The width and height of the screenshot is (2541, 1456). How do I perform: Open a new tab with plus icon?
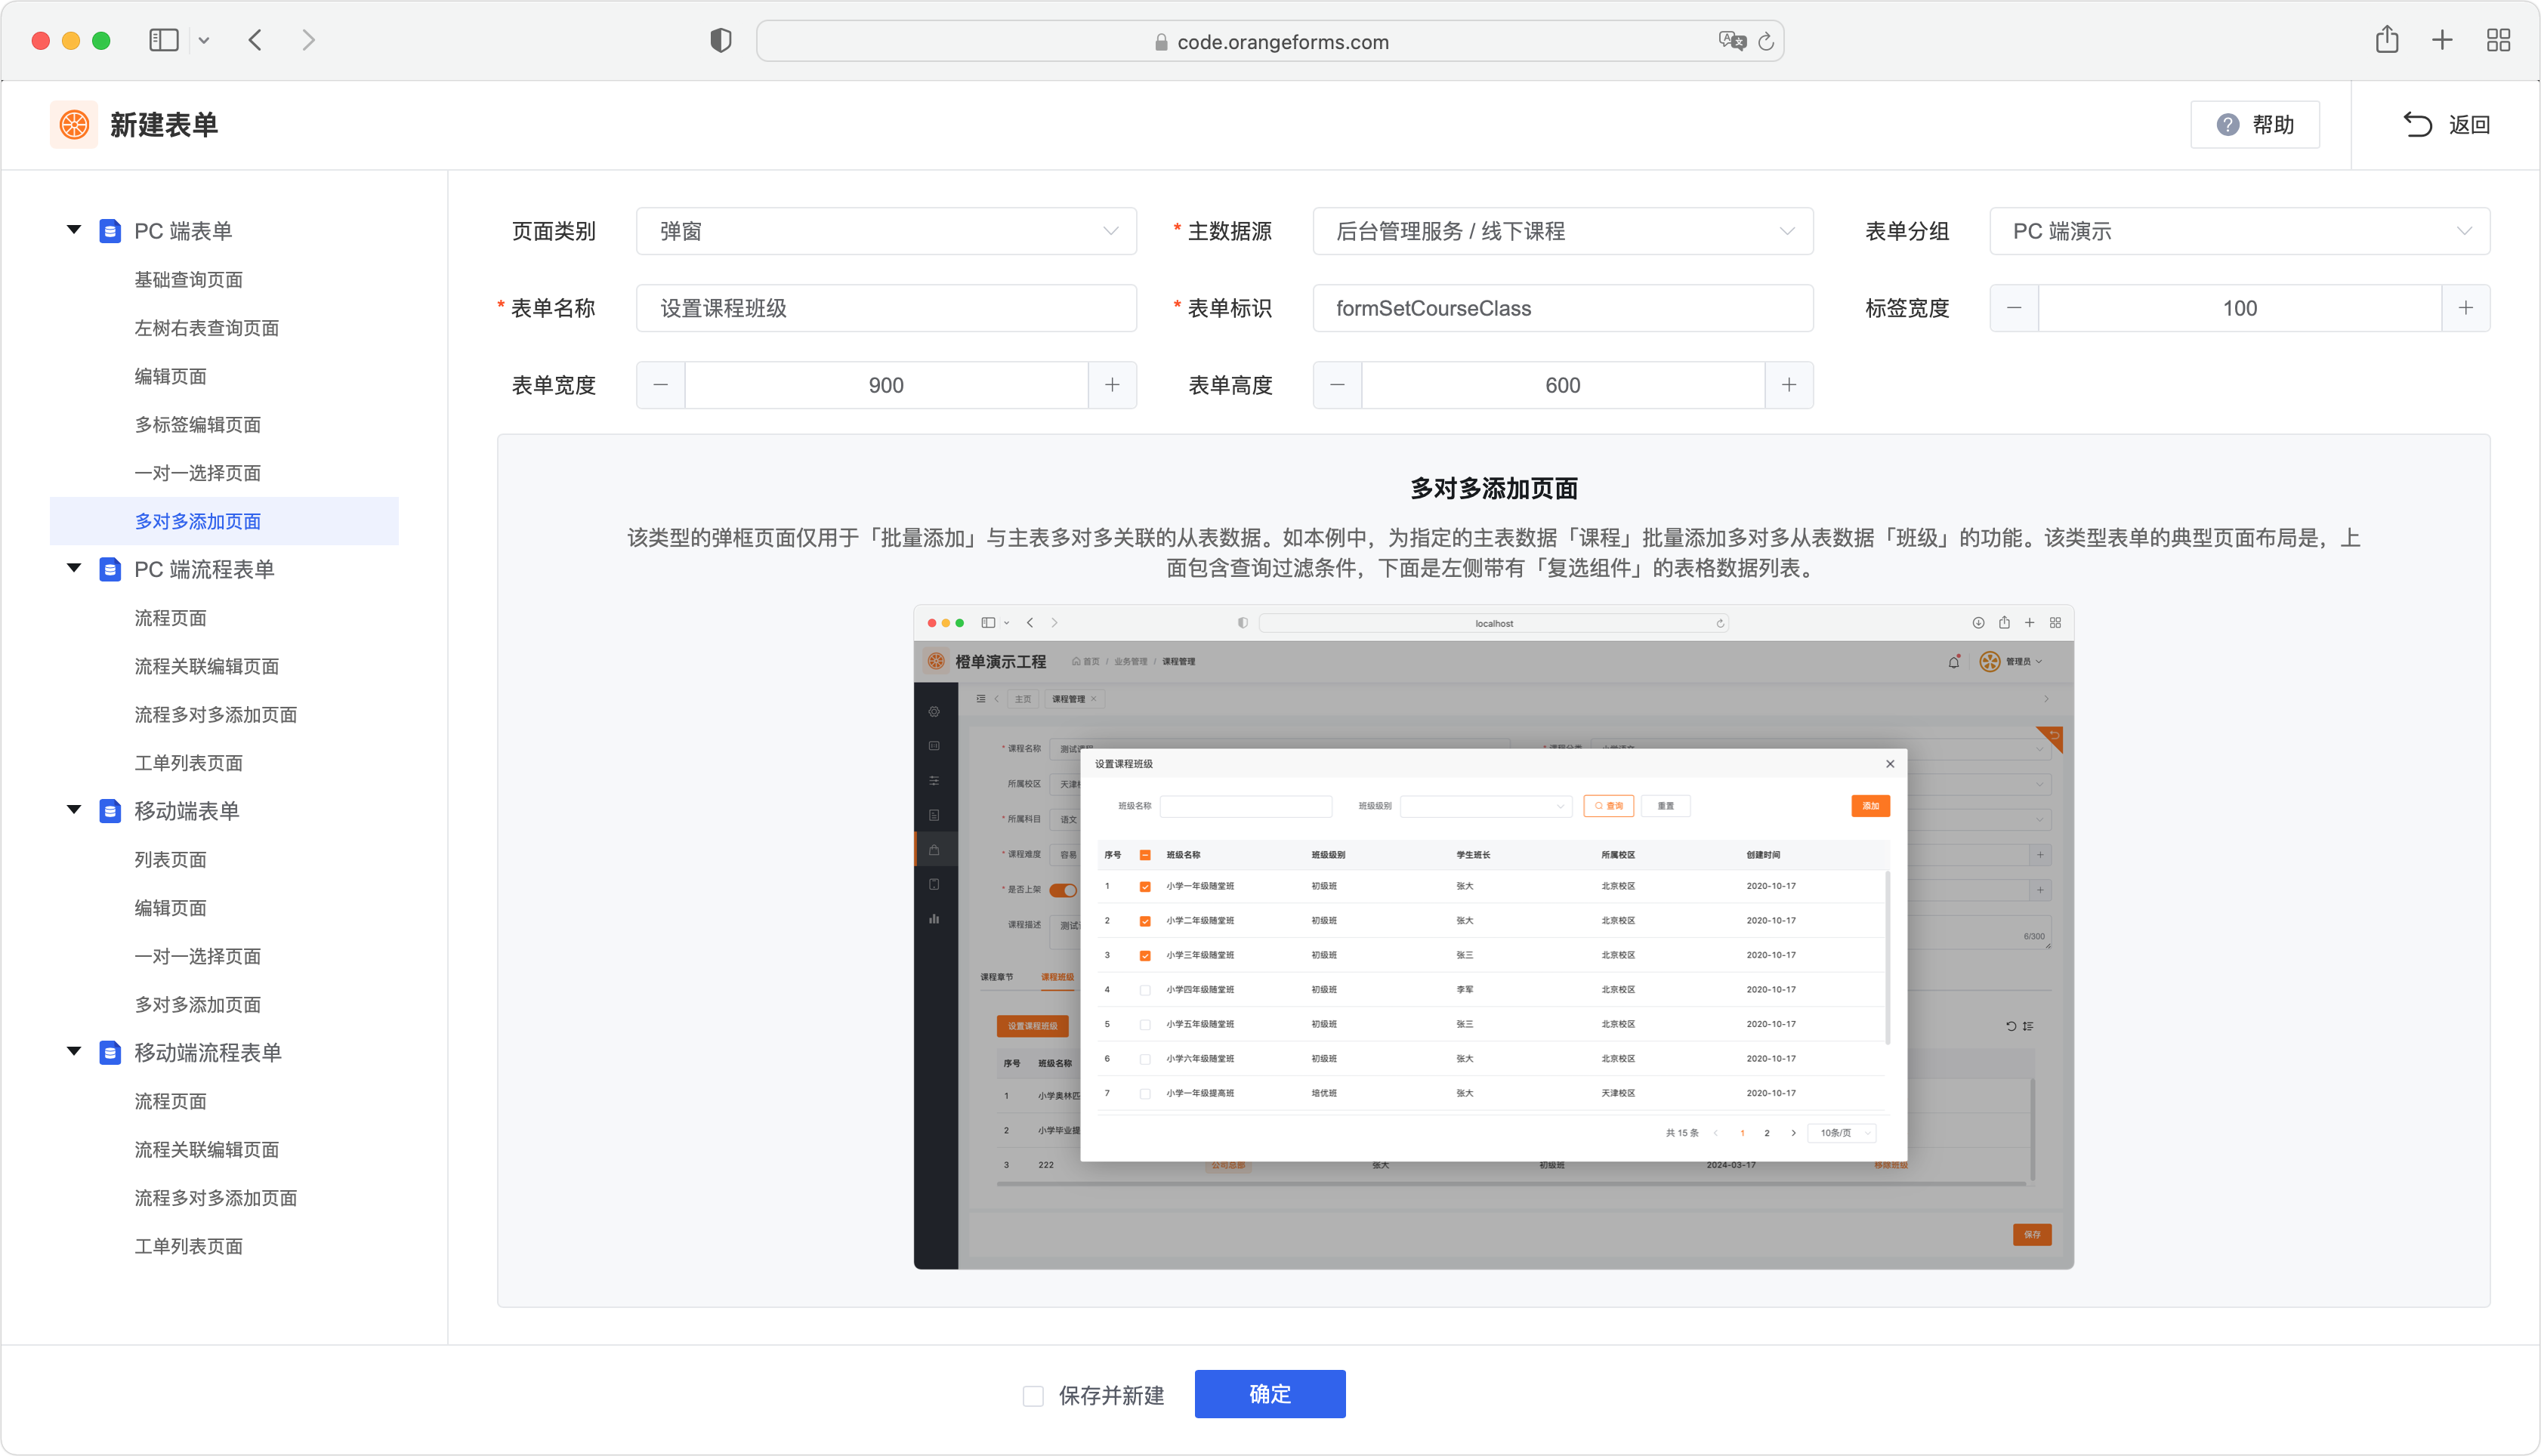(x=2442, y=40)
